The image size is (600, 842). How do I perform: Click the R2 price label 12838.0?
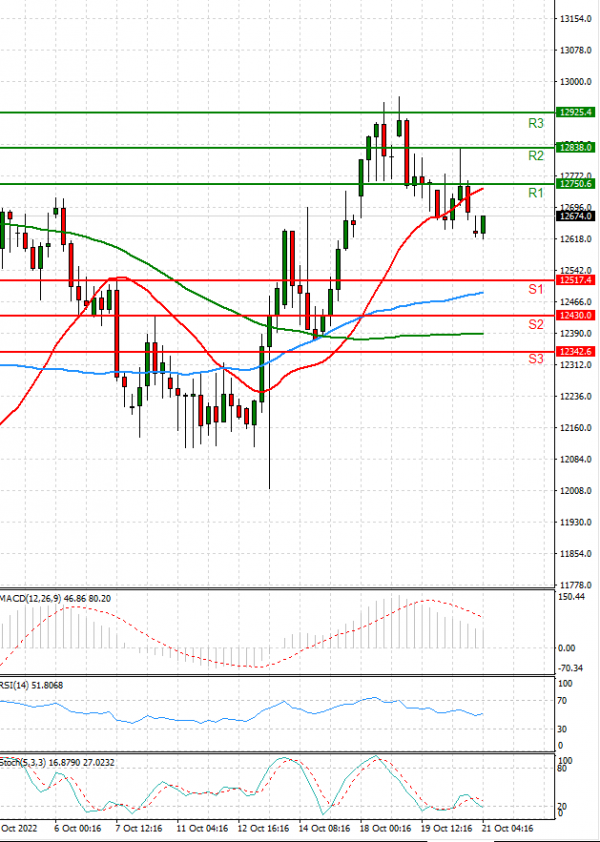pyautogui.click(x=576, y=147)
